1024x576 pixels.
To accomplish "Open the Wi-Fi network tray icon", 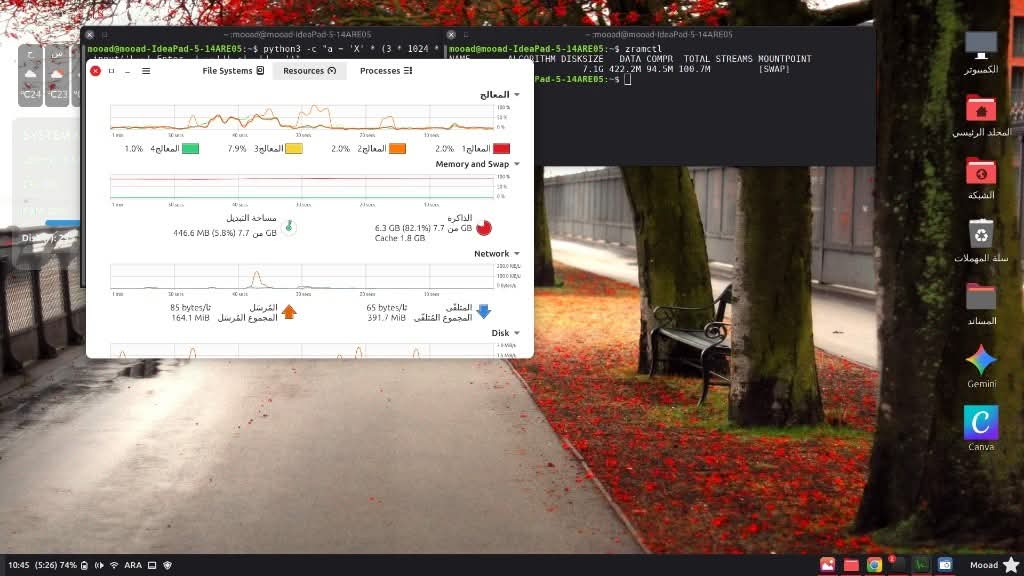I will click(114, 565).
